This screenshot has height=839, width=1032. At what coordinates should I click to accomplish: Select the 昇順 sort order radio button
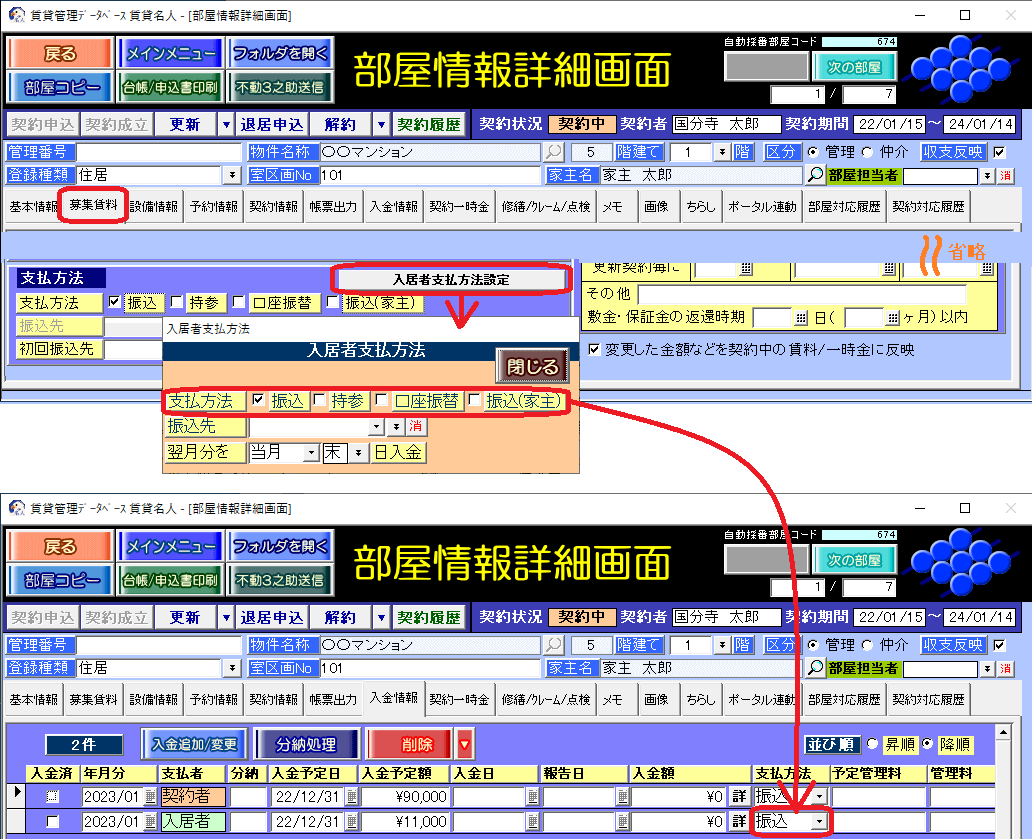pyautogui.click(x=872, y=744)
